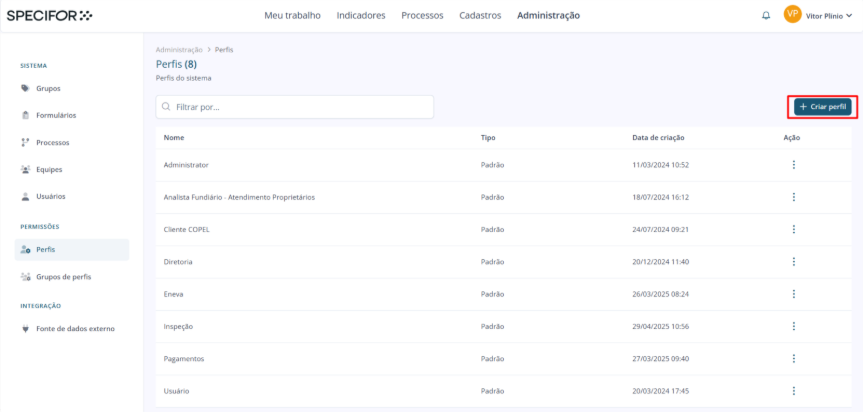Image resolution: width=864 pixels, height=412 pixels.
Task: Open Grupos de perfis in the sidebar
Action: (x=64, y=277)
